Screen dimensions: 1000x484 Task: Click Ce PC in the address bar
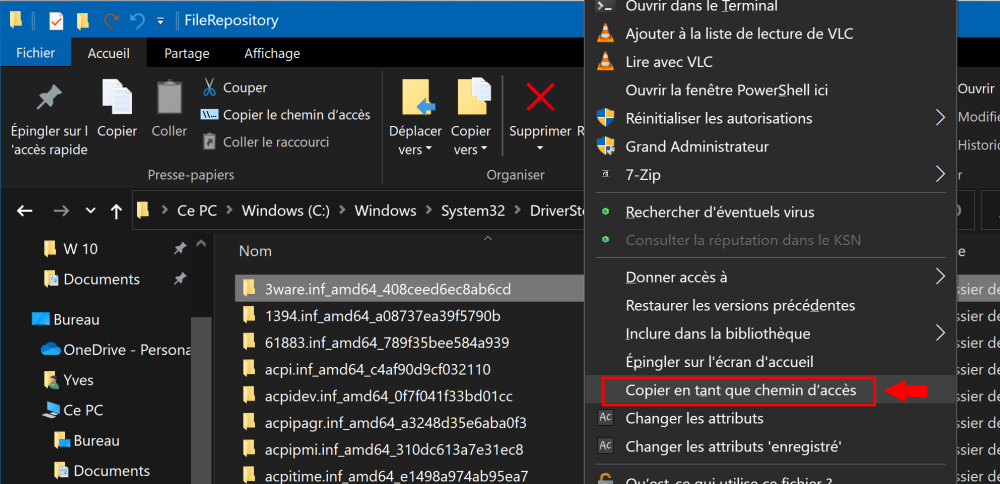point(197,210)
